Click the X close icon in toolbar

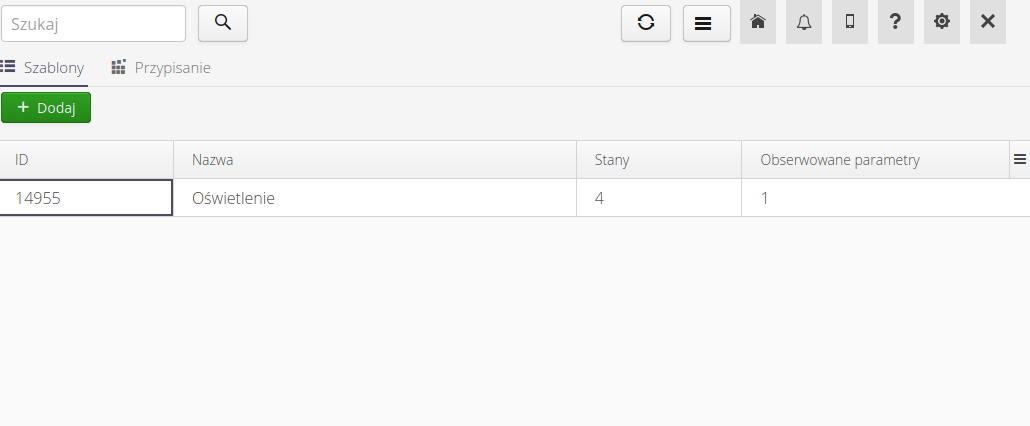click(x=988, y=23)
